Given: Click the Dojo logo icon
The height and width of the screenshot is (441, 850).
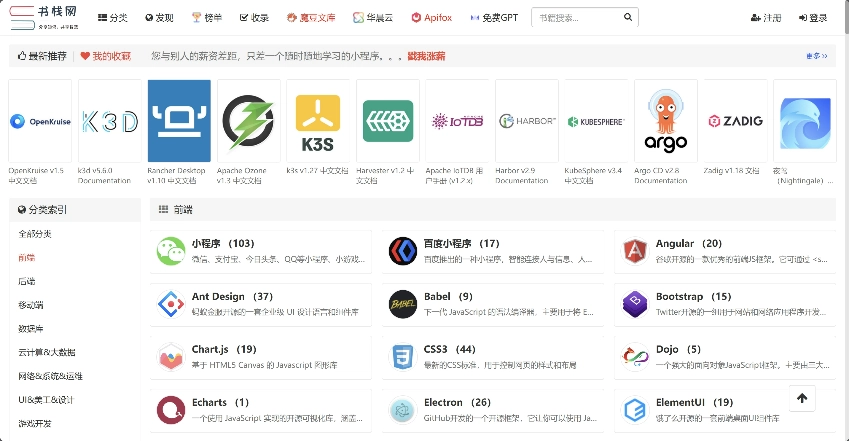Looking at the screenshot, I should pos(635,357).
